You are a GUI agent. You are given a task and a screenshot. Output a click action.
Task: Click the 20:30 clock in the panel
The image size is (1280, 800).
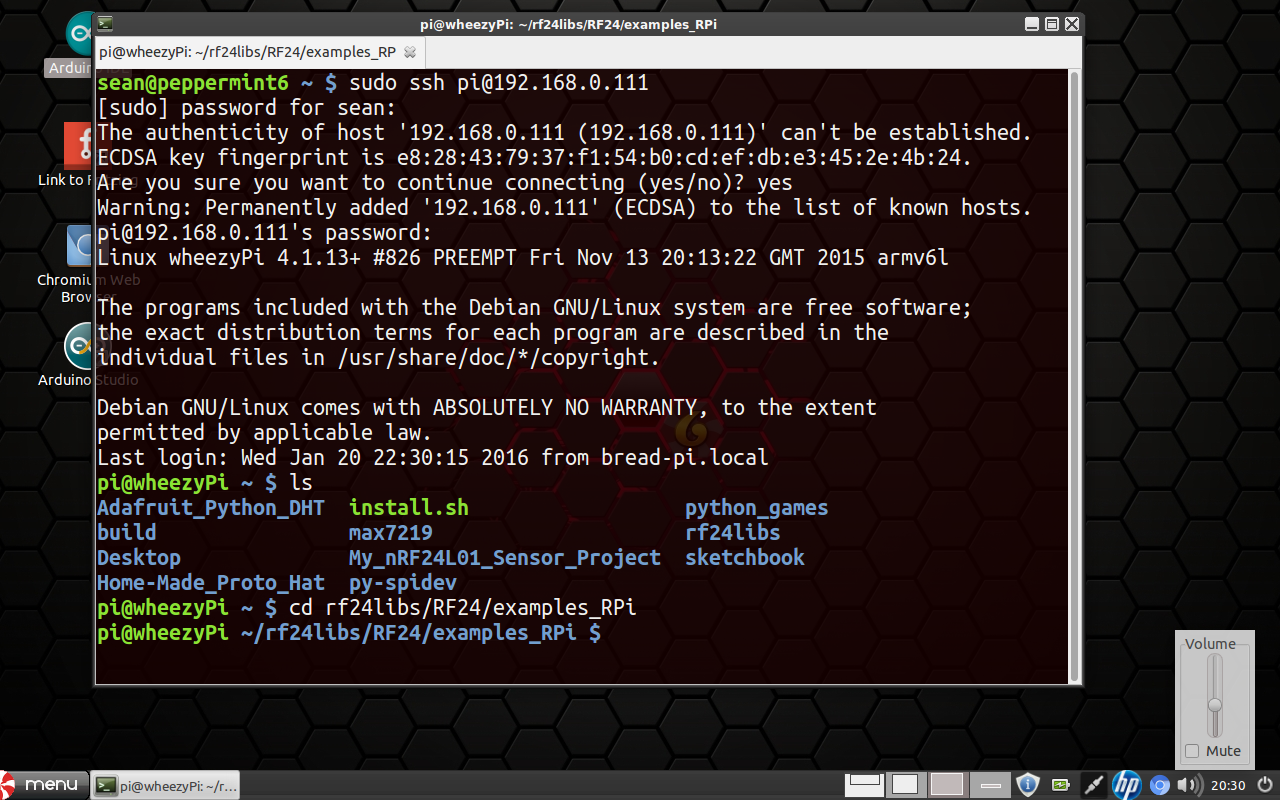(1228, 785)
